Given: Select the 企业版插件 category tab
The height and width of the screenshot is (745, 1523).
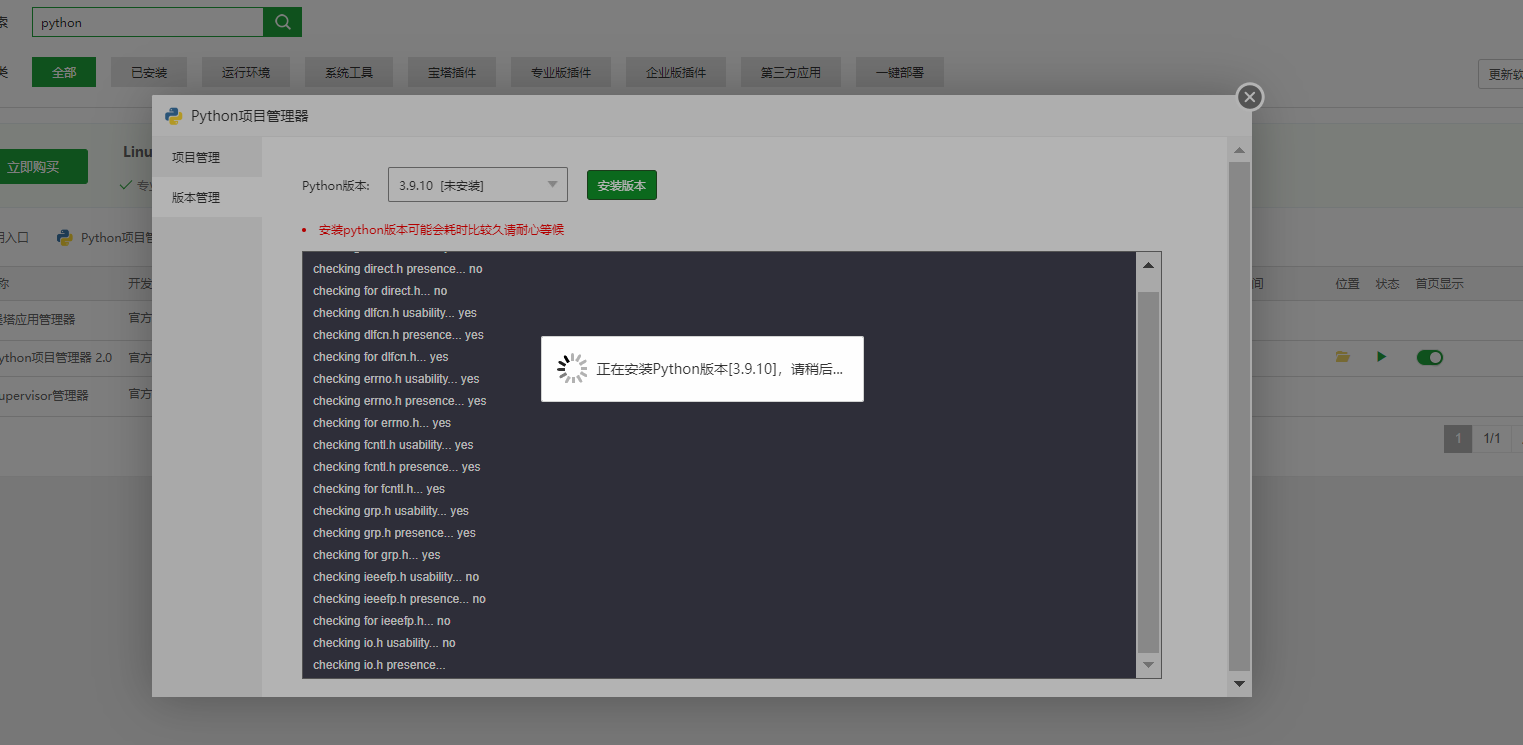Looking at the screenshot, I should click(676, 72).
